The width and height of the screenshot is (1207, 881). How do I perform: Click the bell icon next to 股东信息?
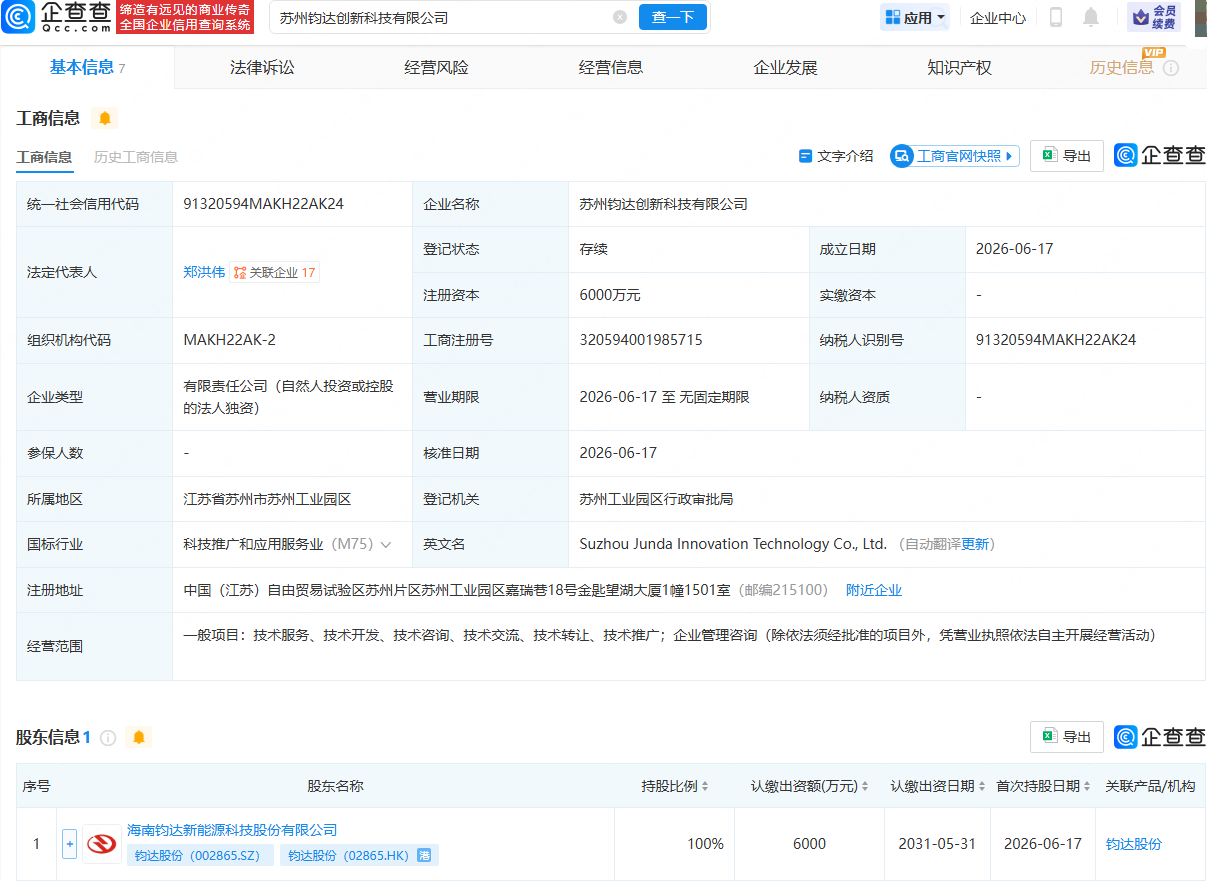click(139, 737)
